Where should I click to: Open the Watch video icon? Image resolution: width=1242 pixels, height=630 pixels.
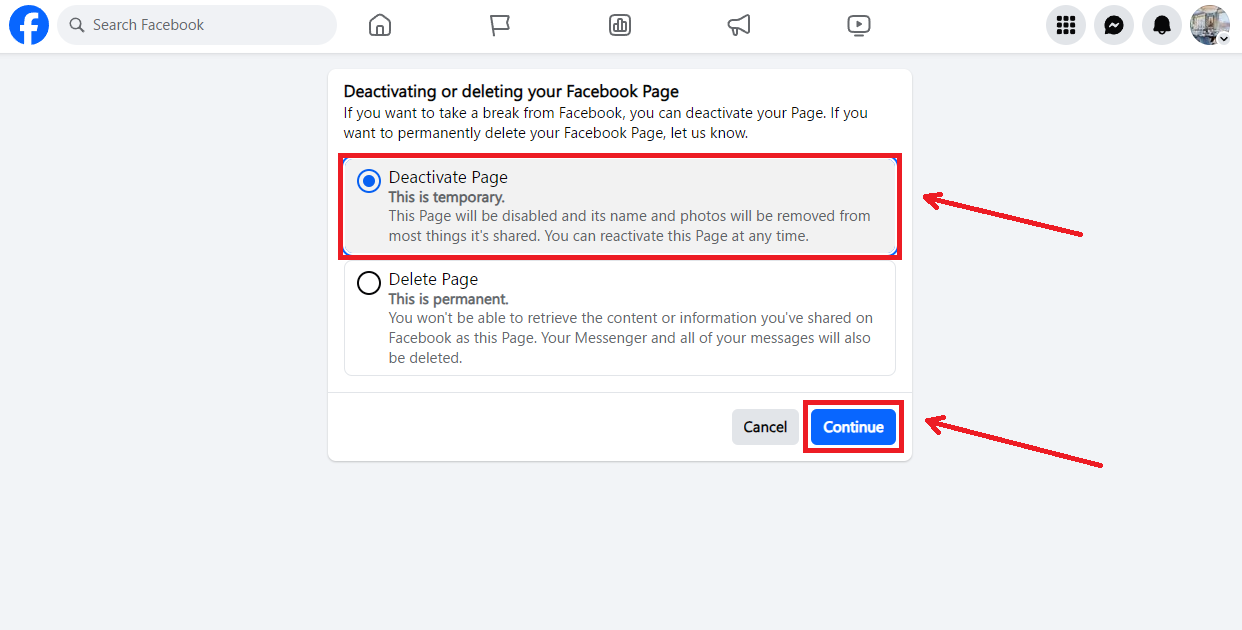(x=859, y=25)
